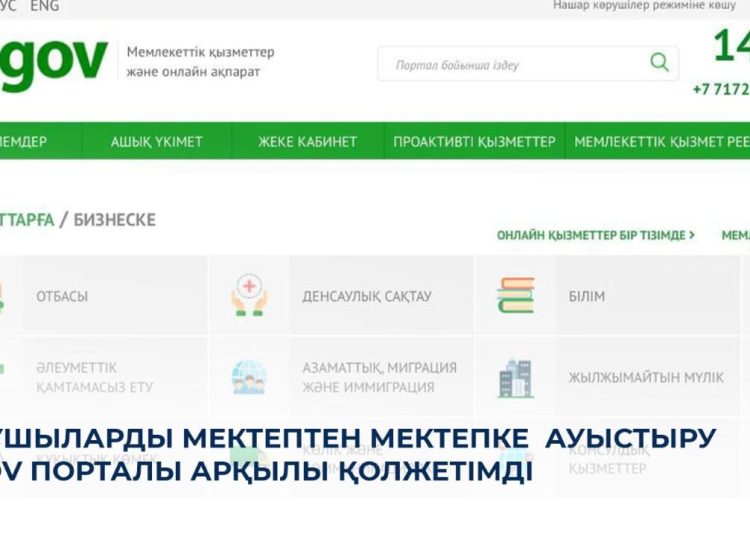Viewport: 750px width, 536px height.
Task: Open the stacked books education icon
Action: click(x=515, y=295)
